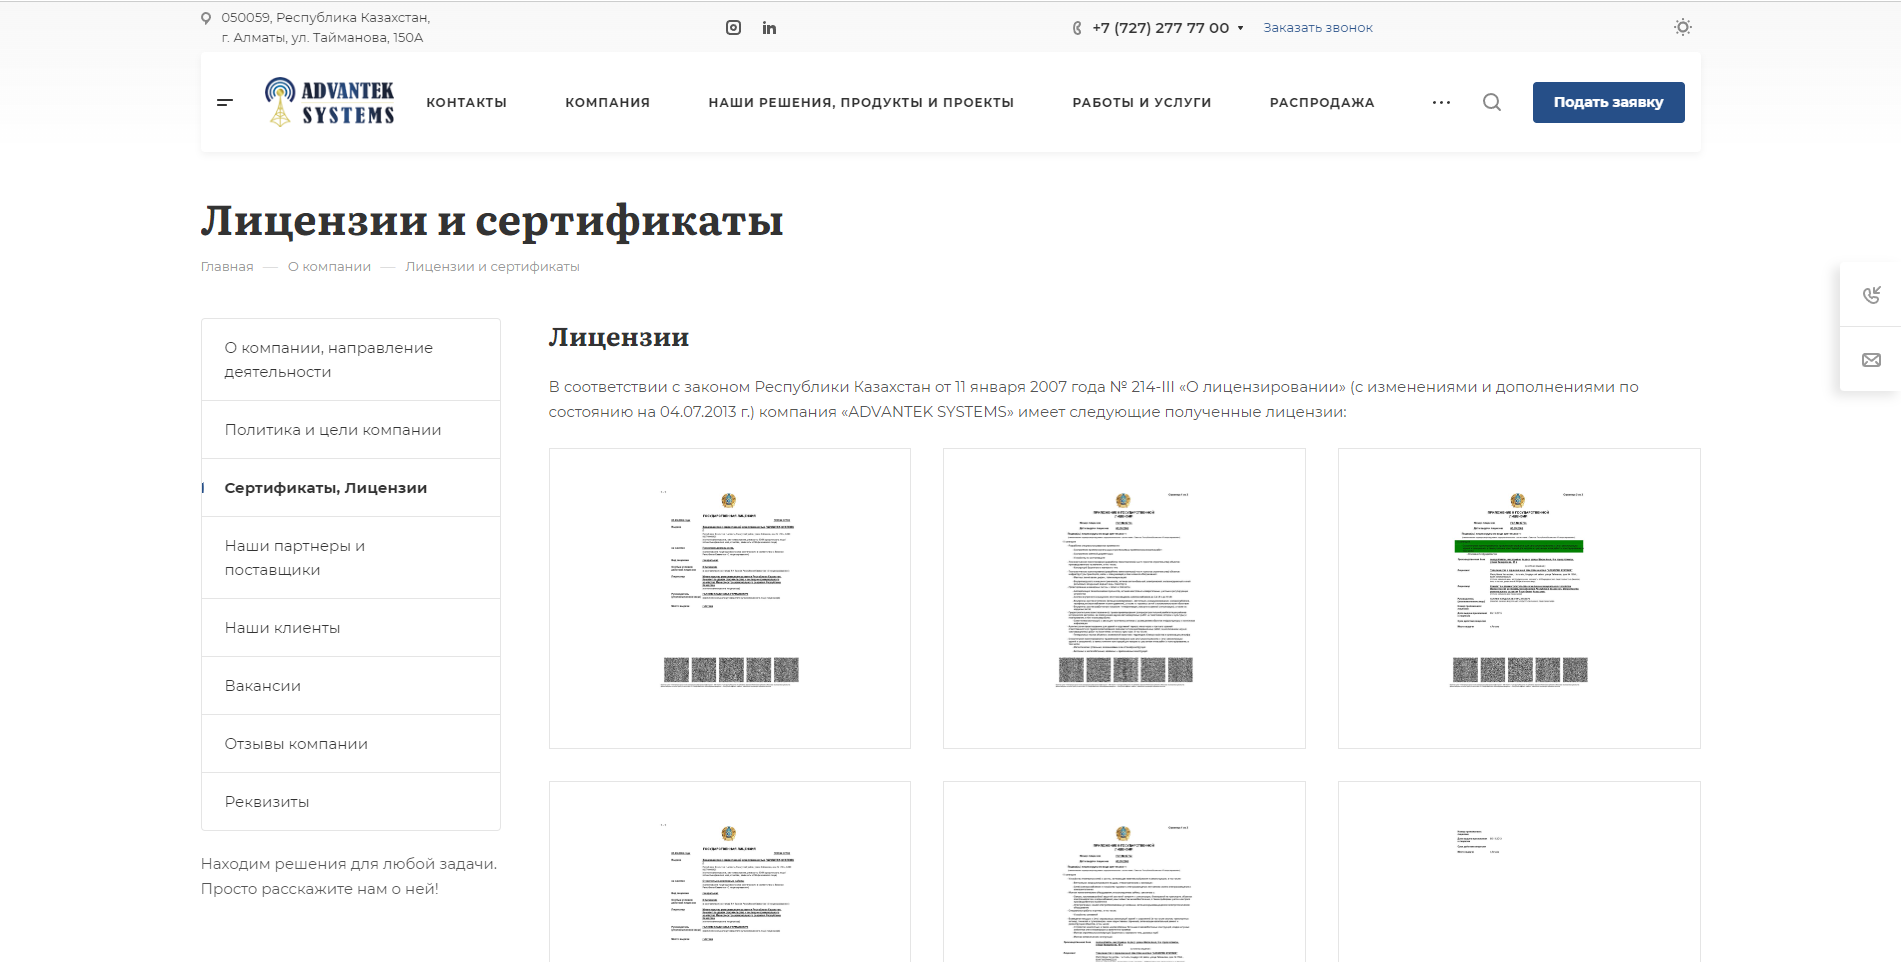Image resolution: width=1901 pixels, height=962 pixels.
Task: Select 'Реквизиты' sidebar item
Action: point(351,802)
